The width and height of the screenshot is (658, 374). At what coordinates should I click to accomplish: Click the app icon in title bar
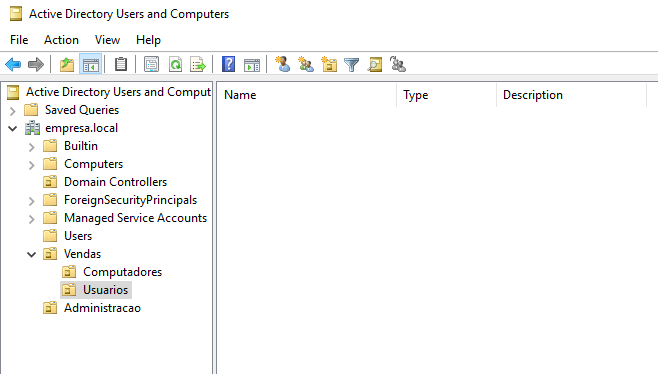click(x=16, y=13)
